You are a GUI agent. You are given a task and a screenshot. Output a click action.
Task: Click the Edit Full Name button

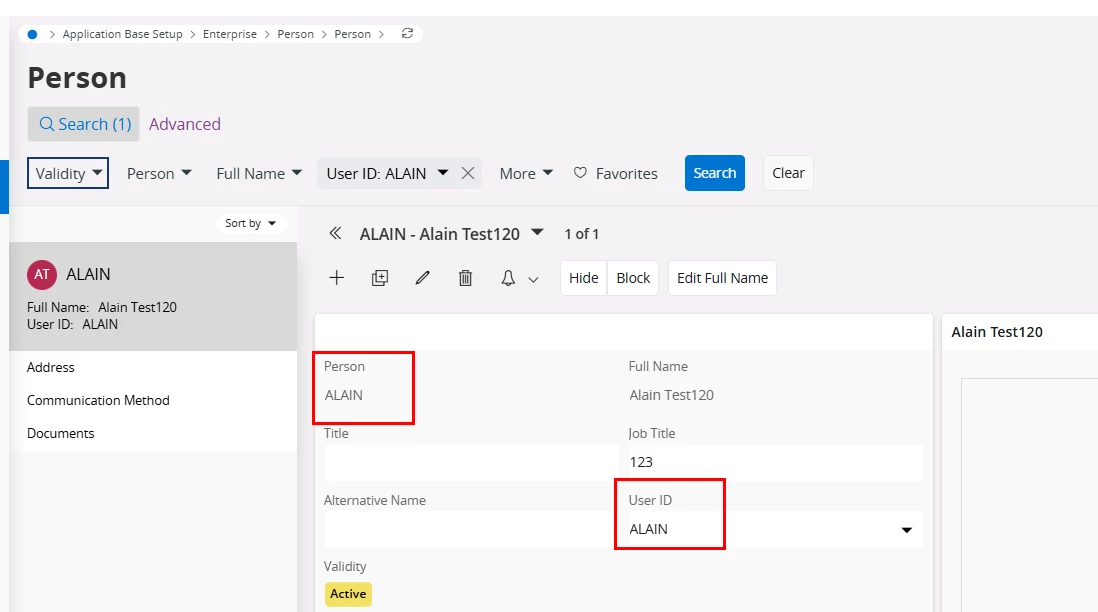[x=722, y=278]
